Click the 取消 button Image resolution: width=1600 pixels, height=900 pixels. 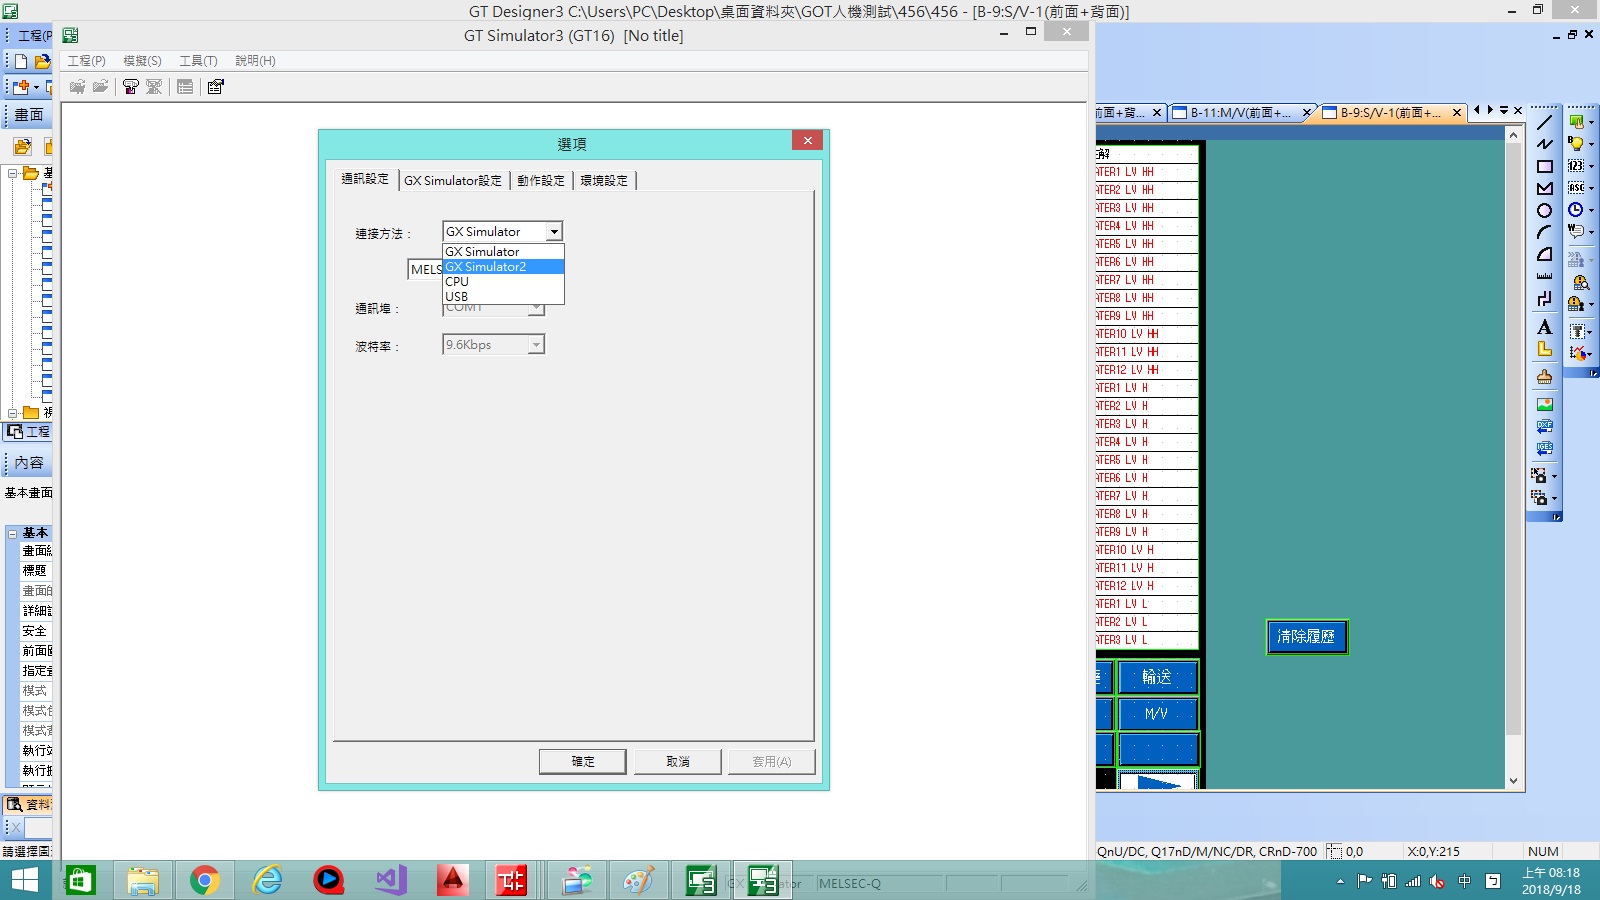[678, 762]
